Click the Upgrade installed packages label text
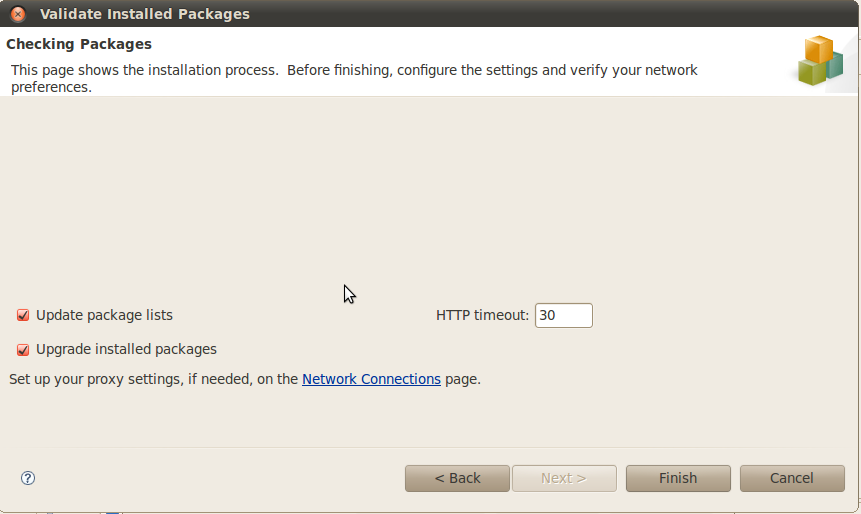 [126, 349]
